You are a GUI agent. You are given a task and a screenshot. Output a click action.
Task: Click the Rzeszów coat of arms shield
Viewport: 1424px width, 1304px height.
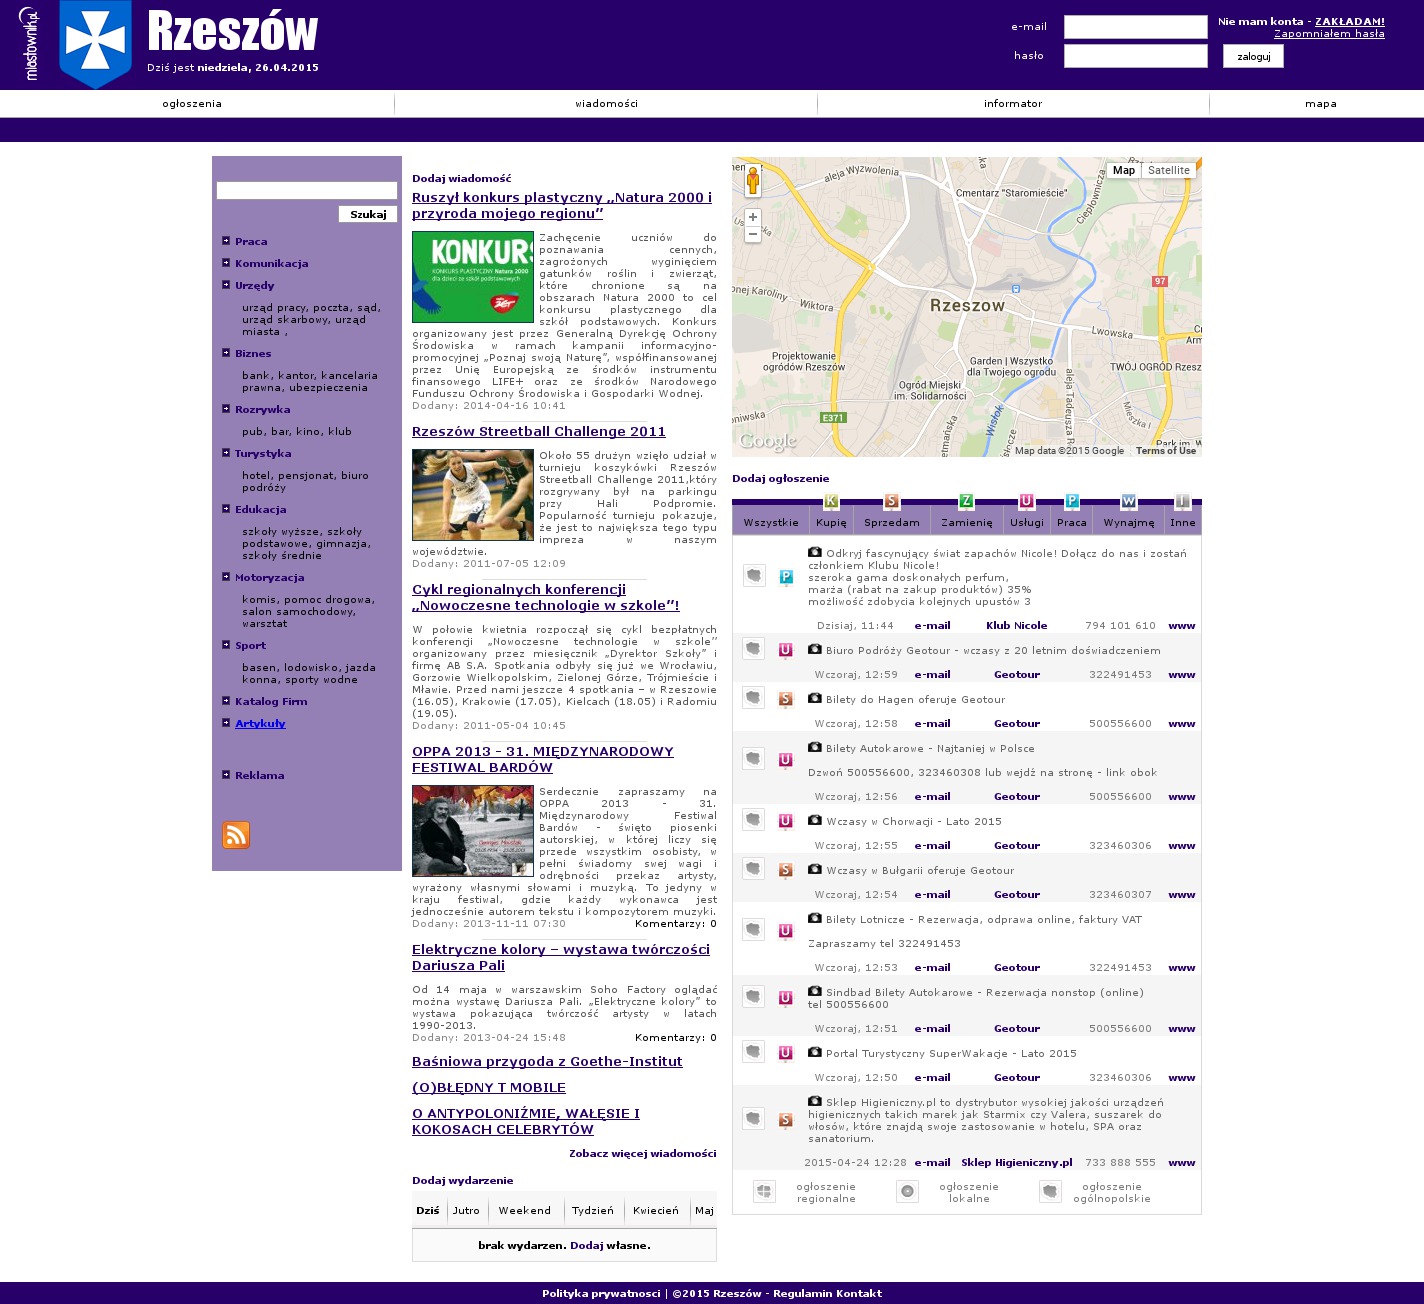[95, 44]
